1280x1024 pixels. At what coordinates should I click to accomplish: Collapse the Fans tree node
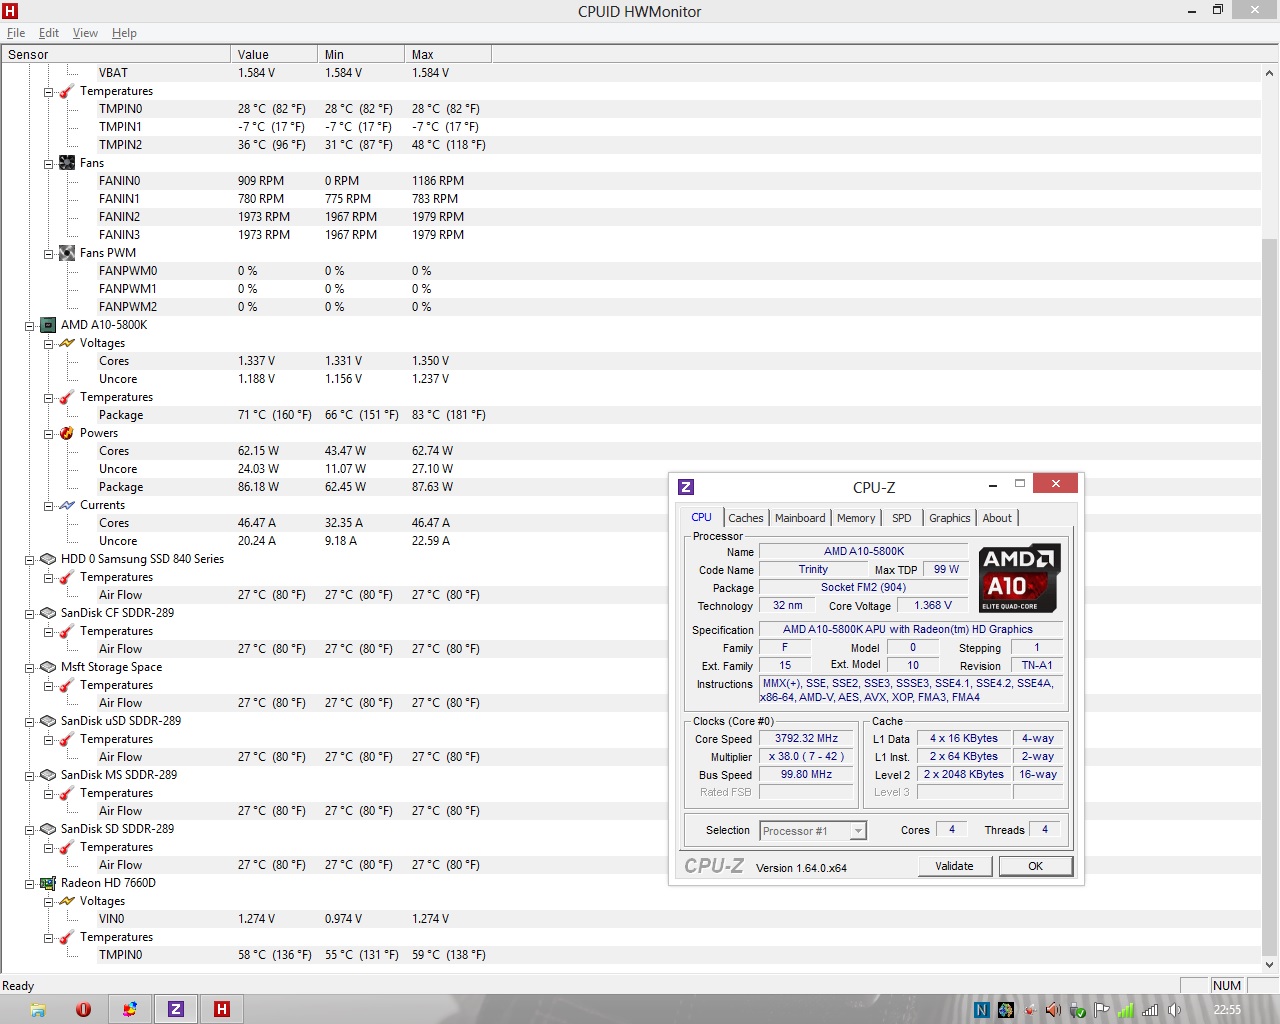click(48, 164)
